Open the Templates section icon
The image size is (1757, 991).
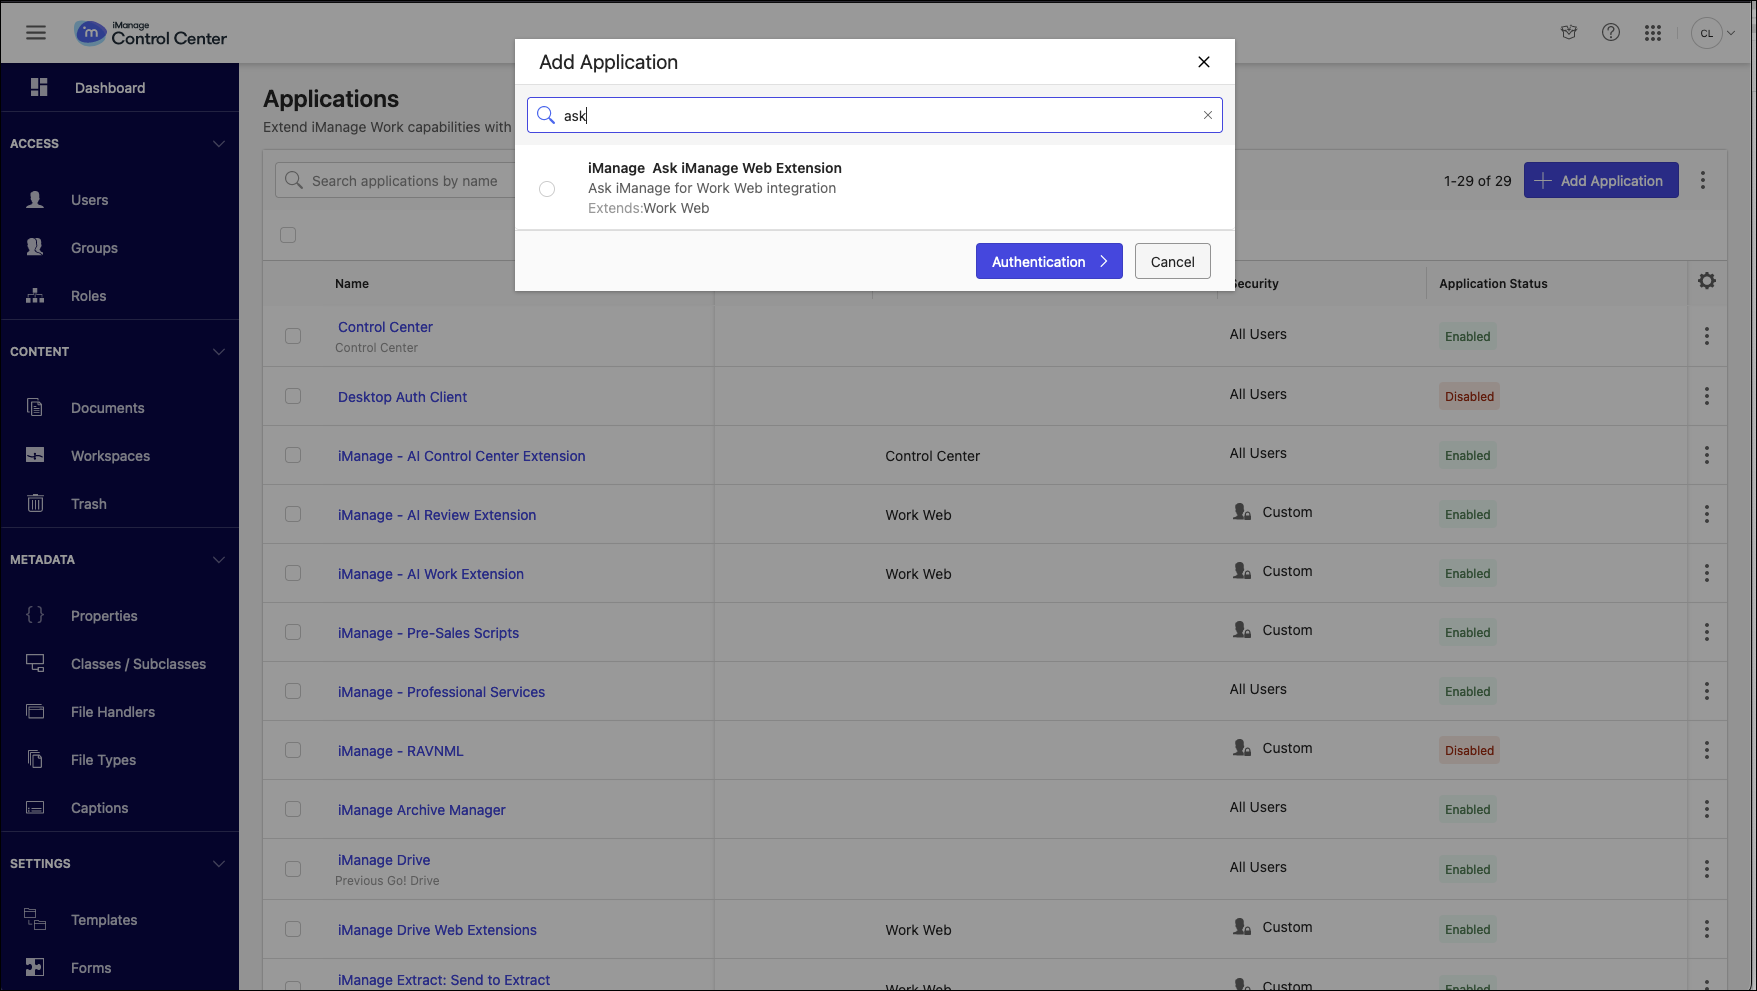(35, 919)
